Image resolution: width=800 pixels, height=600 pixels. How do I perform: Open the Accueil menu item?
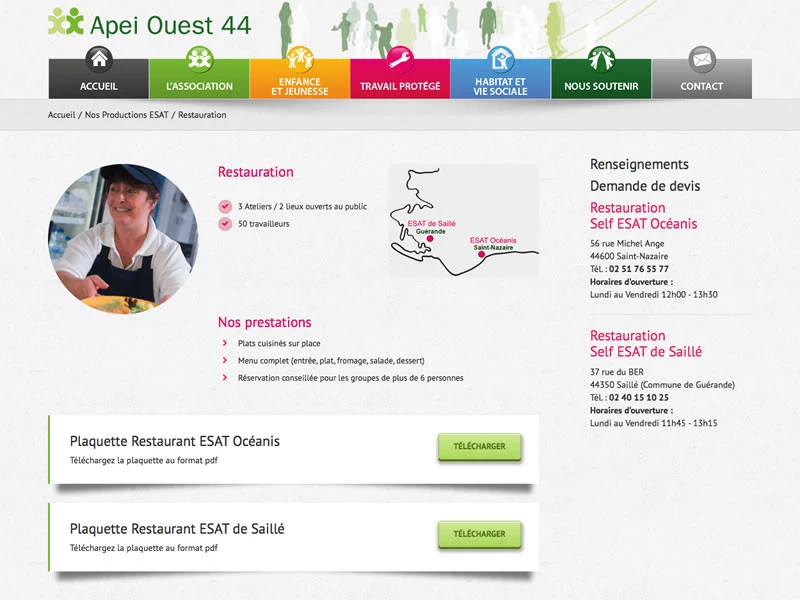(x=99, y=79)
